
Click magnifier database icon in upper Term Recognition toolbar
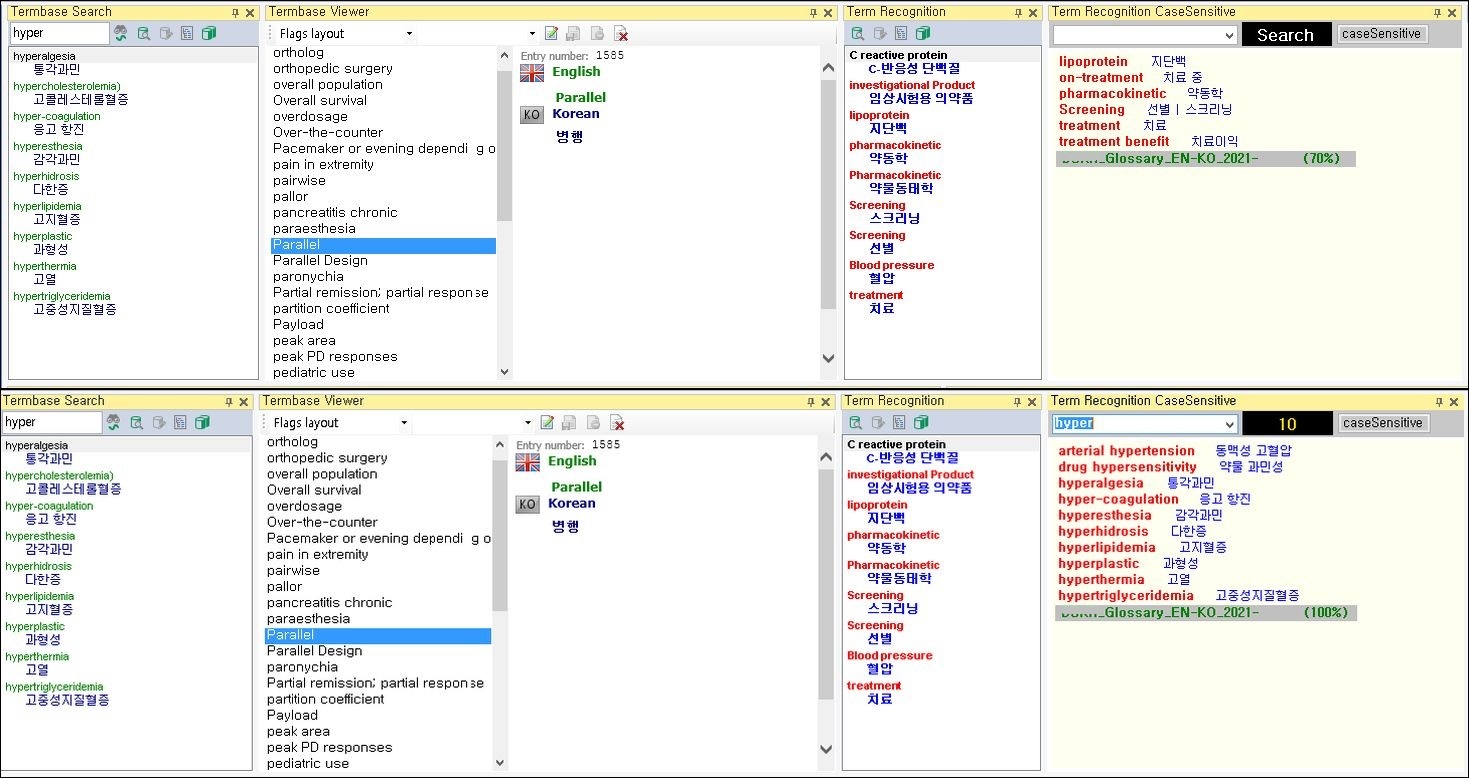pyautogui.click(x=857, y=33)
